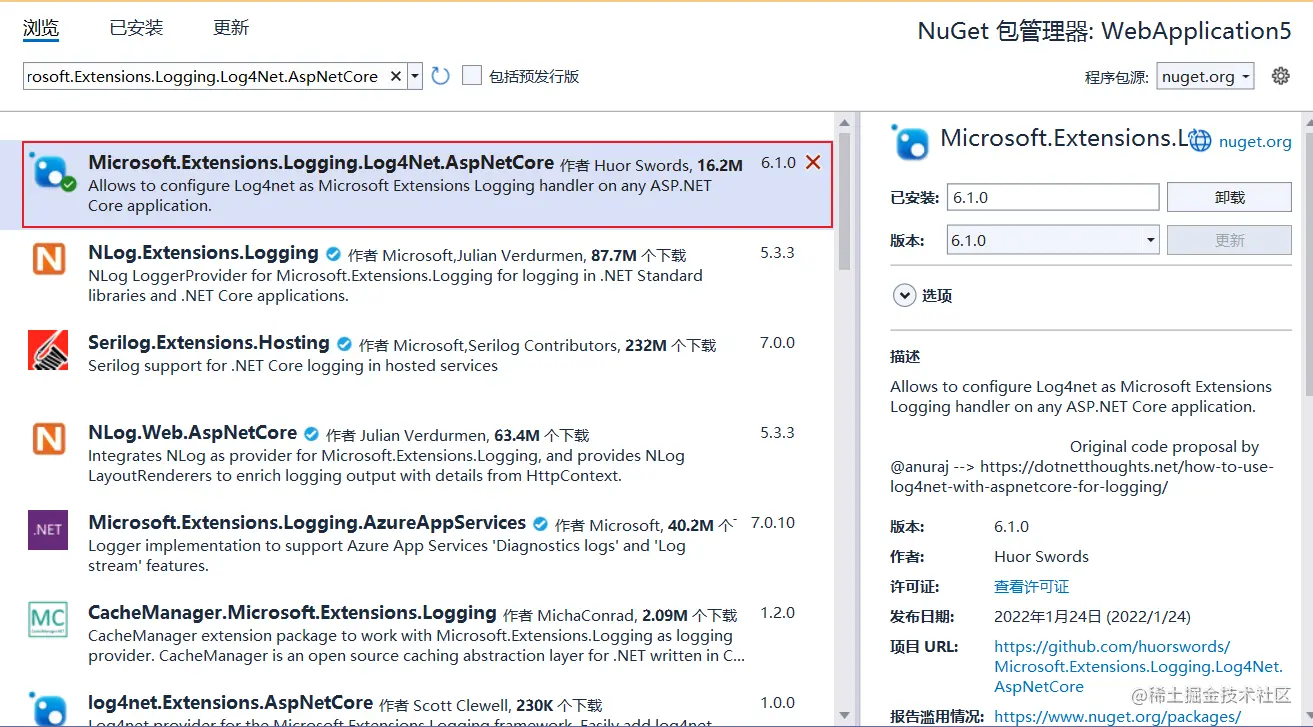
Task: Click Microsoft.Extensions.Logging.Log4Net.AspNetCore title in list
Action: pyautogui.click(x=321, y=162)
